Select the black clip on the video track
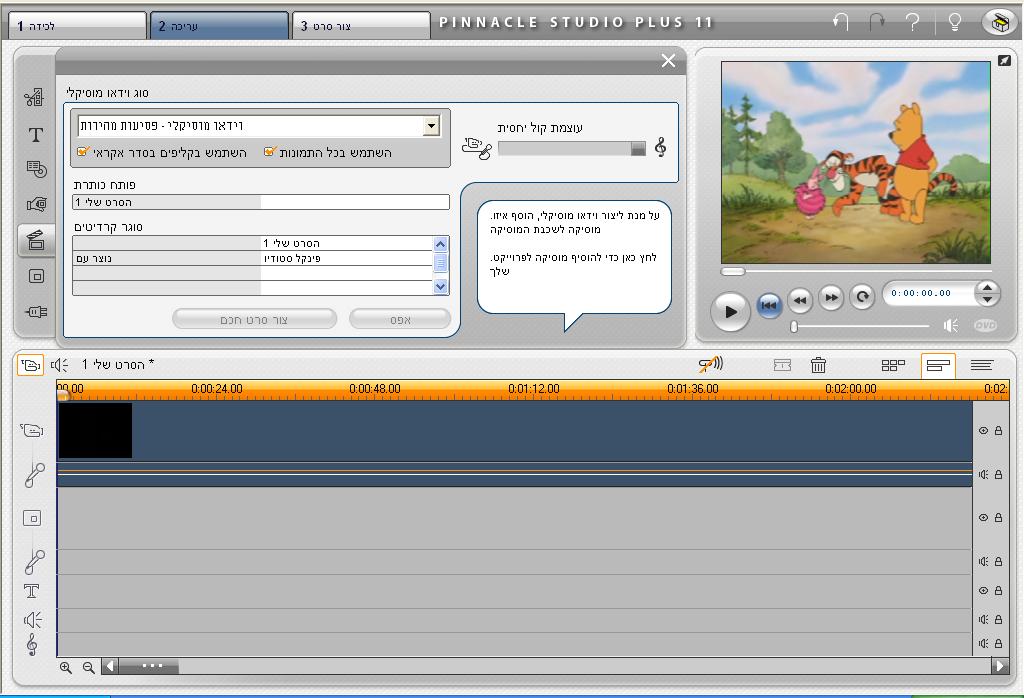This screenshot has height=698, width=1024. coord(95,430)
